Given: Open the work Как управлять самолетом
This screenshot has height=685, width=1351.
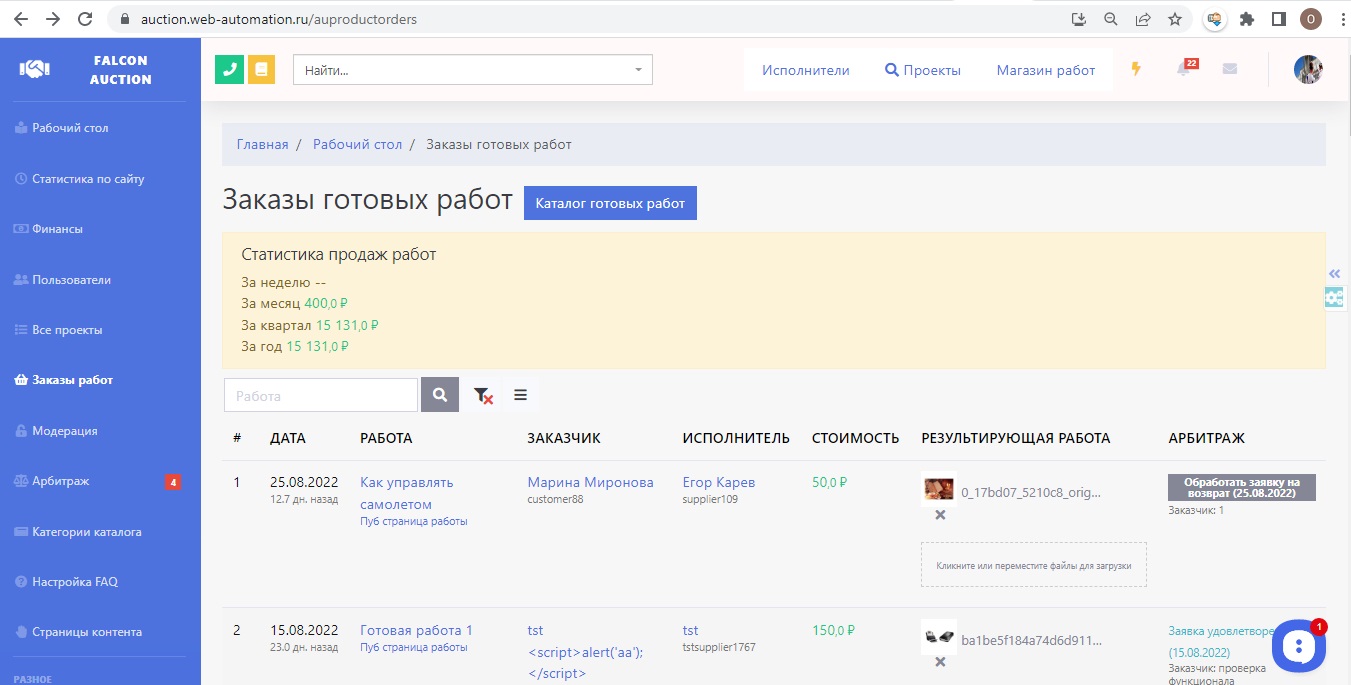Looking at the screenshot, I should 406,493.
